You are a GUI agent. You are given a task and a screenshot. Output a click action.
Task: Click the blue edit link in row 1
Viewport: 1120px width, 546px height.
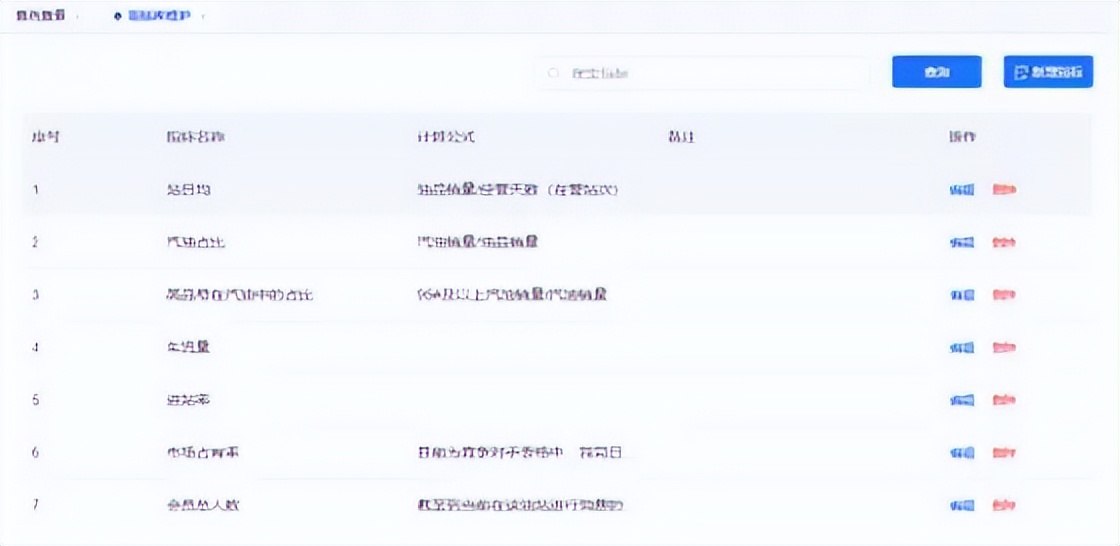[x=961, y=190]
